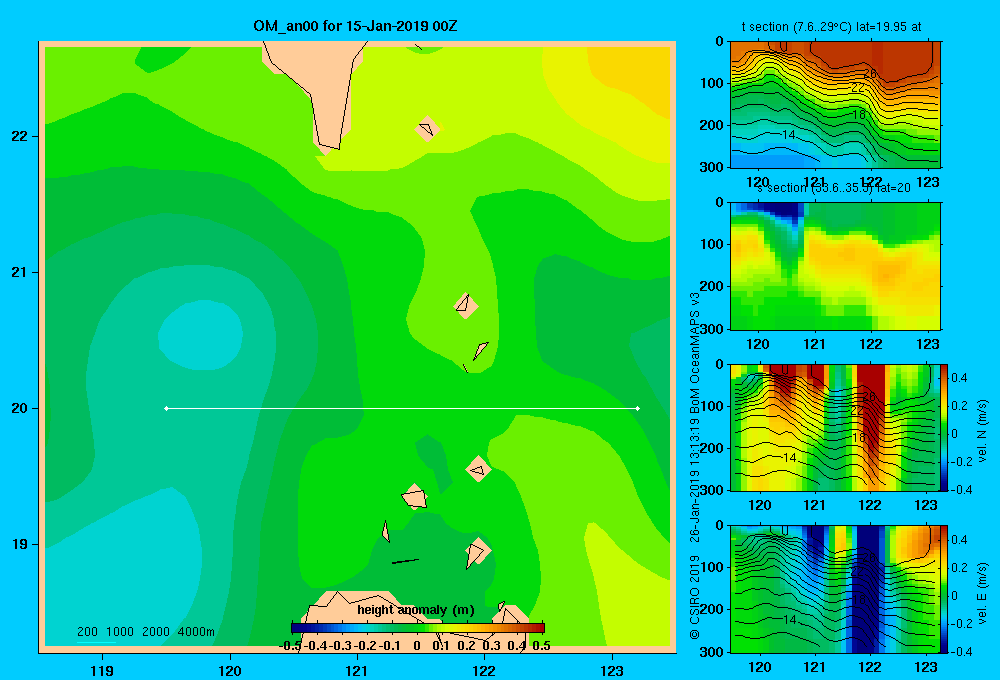Viewport: 1000px width, 680px height.
Task: Click the 'vel. E (m/s)' axis label
Action: click(x=983, y=593)
